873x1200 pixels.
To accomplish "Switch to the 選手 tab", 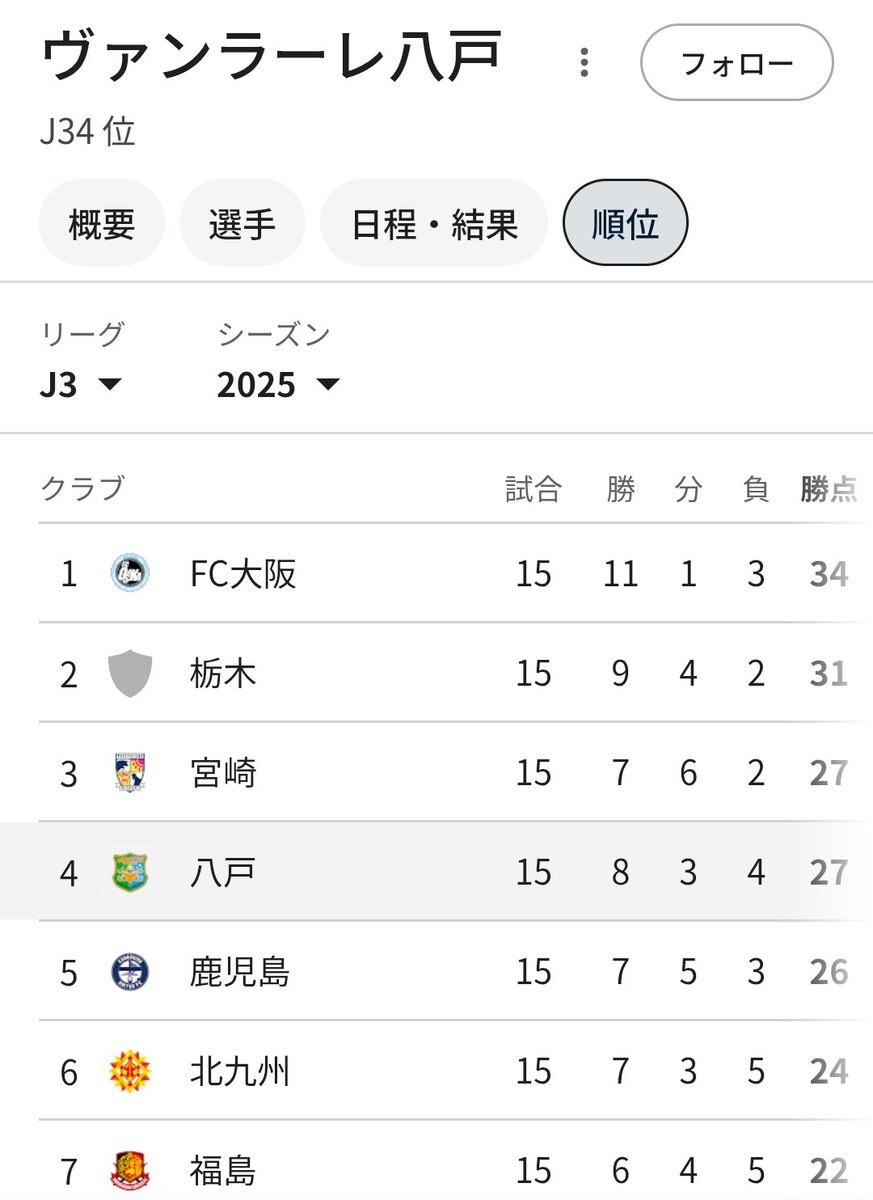I will tap(242, 223).
